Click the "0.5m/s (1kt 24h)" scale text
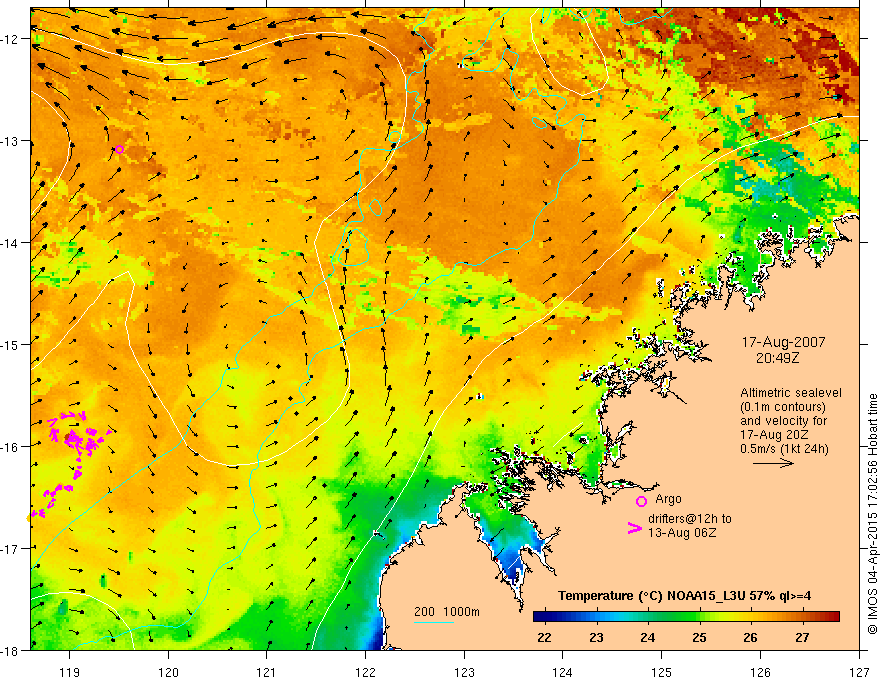Viewport: 880px width, 680px height. click(x=784, y=449)
